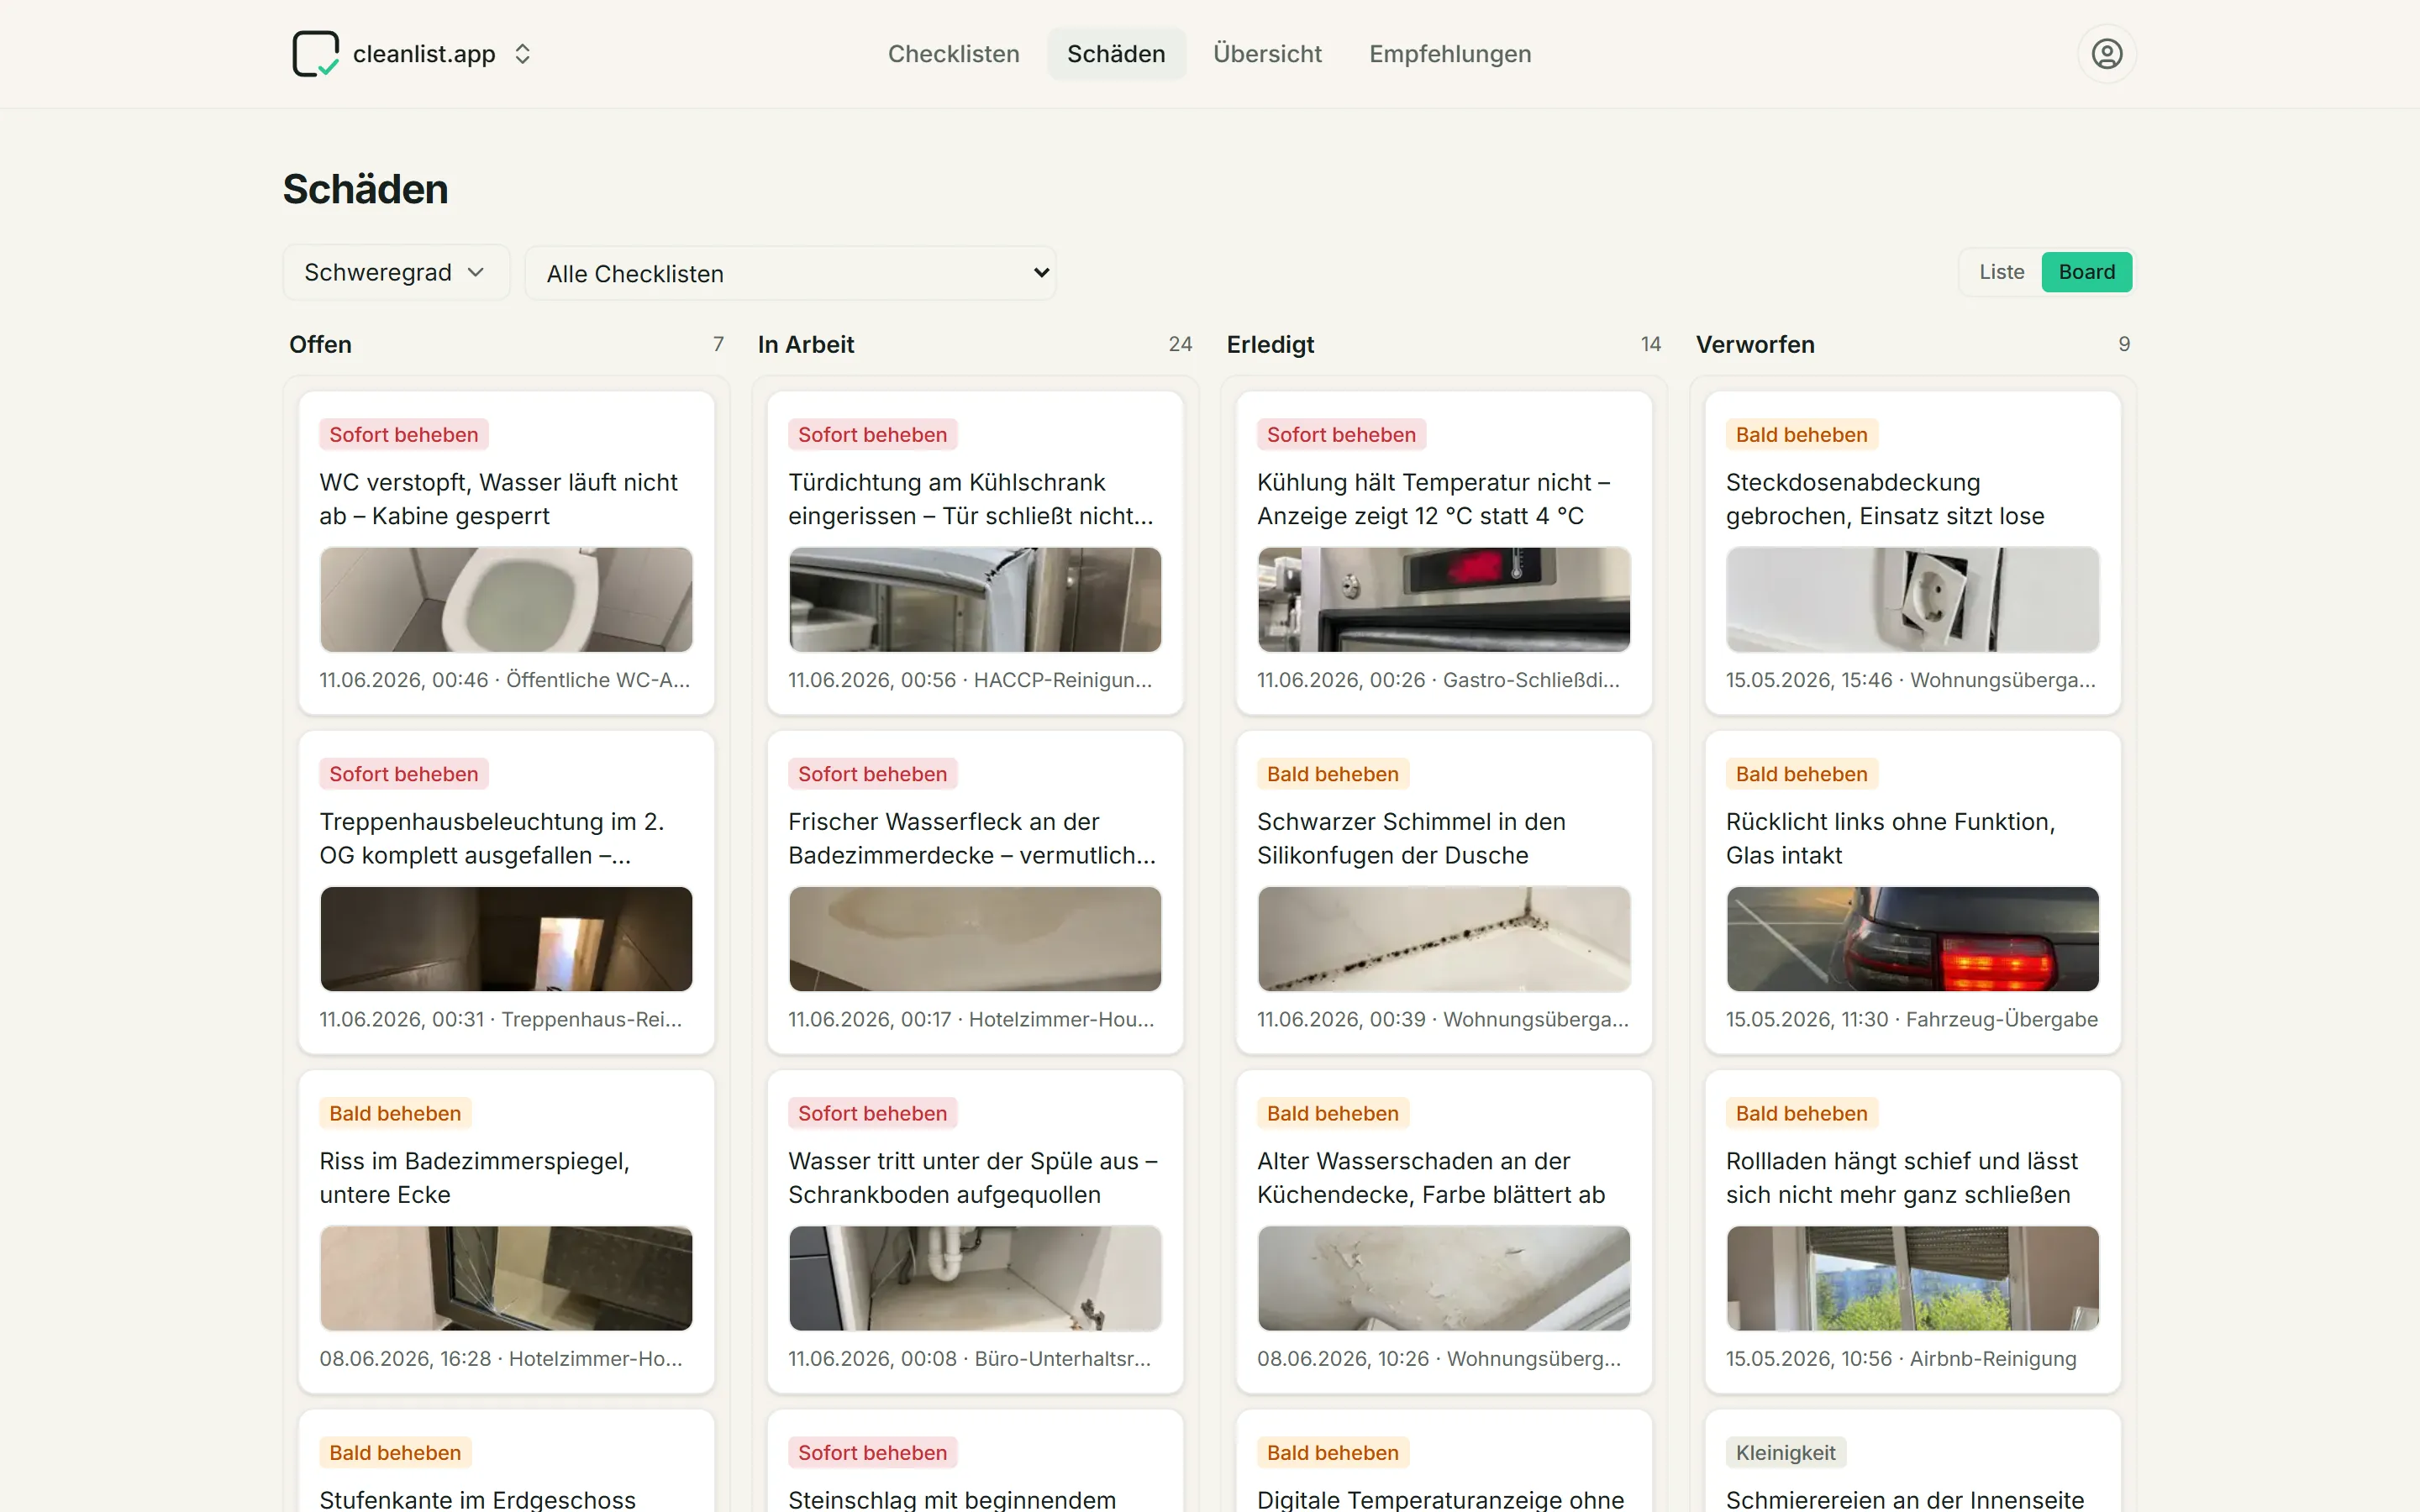Click '08.06.2026, 16:28 · Hotelzimmer-Ho...' meta line
The height and width of the screenshot is (1512, 2420).
pyautogui.click(x=501, y=1358)
